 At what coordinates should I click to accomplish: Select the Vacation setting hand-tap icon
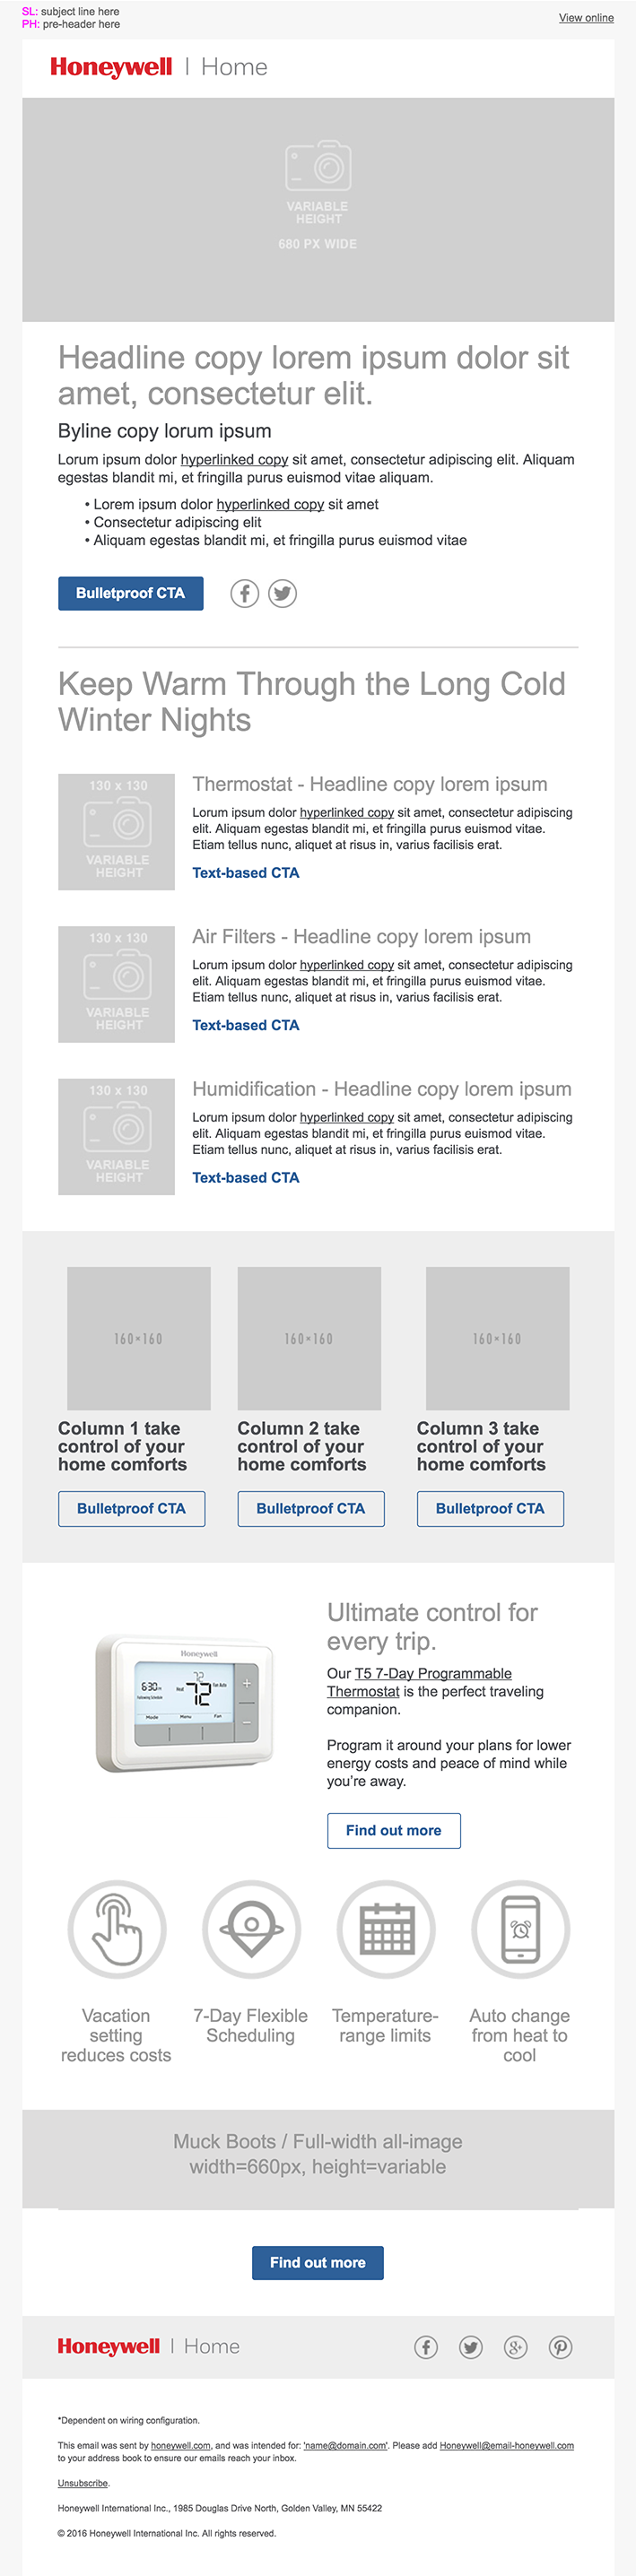[x=117, y=1929]
